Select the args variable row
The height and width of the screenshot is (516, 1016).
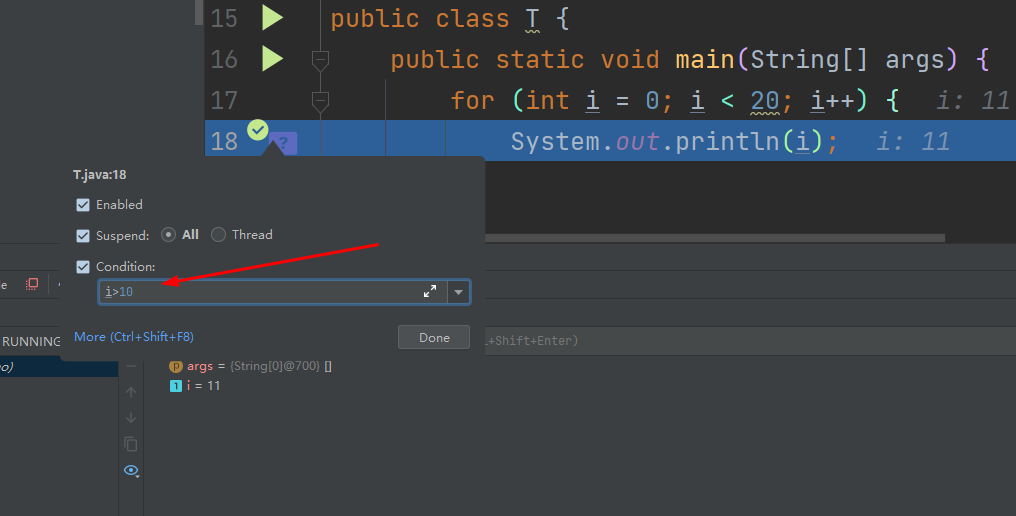click(x=250, y=366)
